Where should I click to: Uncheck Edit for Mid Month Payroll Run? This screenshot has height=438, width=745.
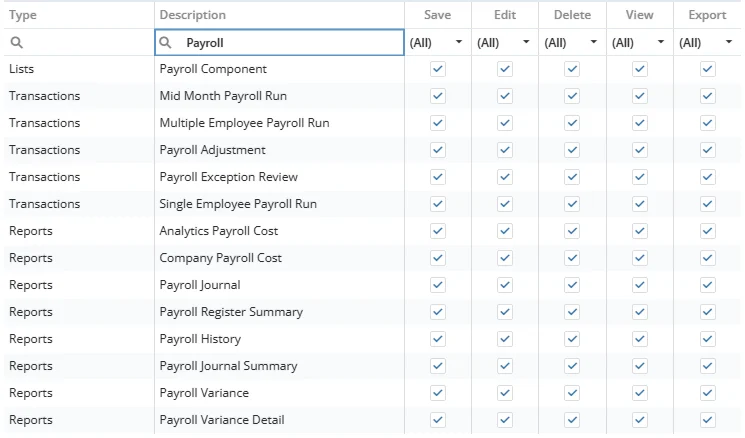tap(505, 96)
